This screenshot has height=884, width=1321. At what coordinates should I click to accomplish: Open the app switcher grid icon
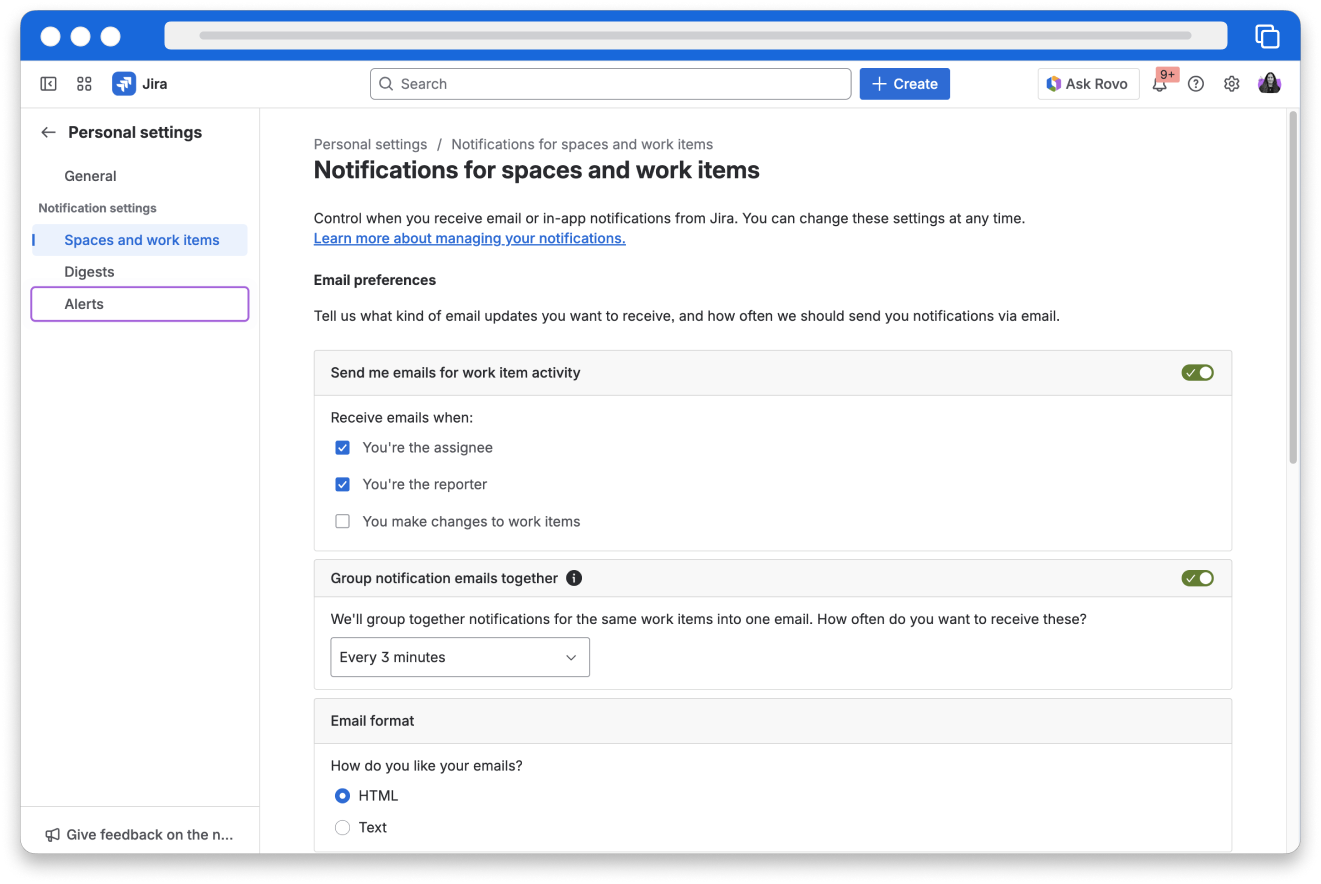click(84, 84)
